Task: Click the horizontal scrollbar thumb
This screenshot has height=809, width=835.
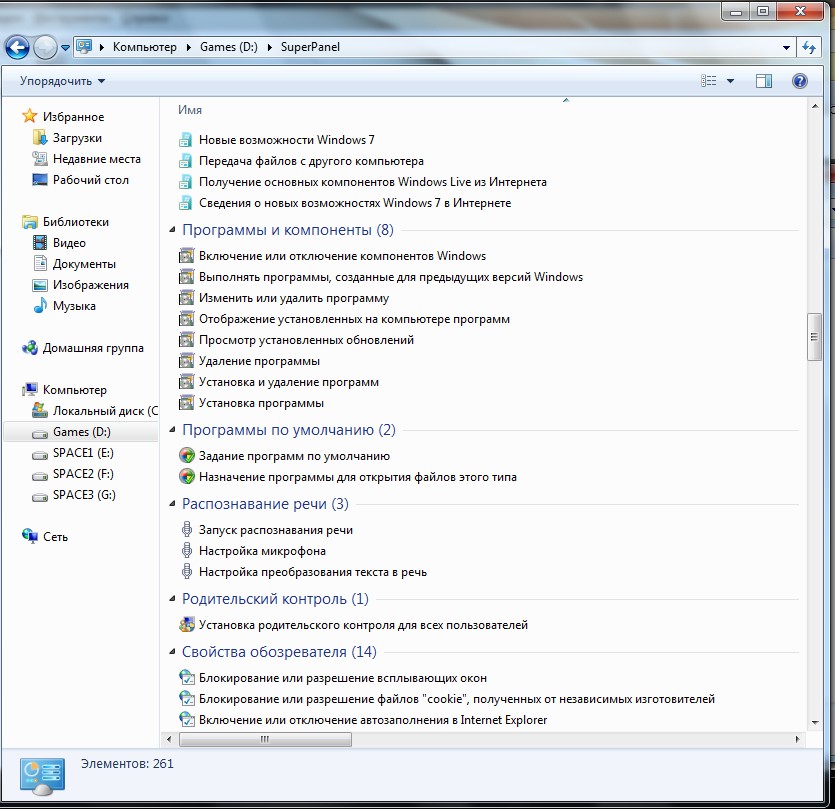Action: [265, 739]
